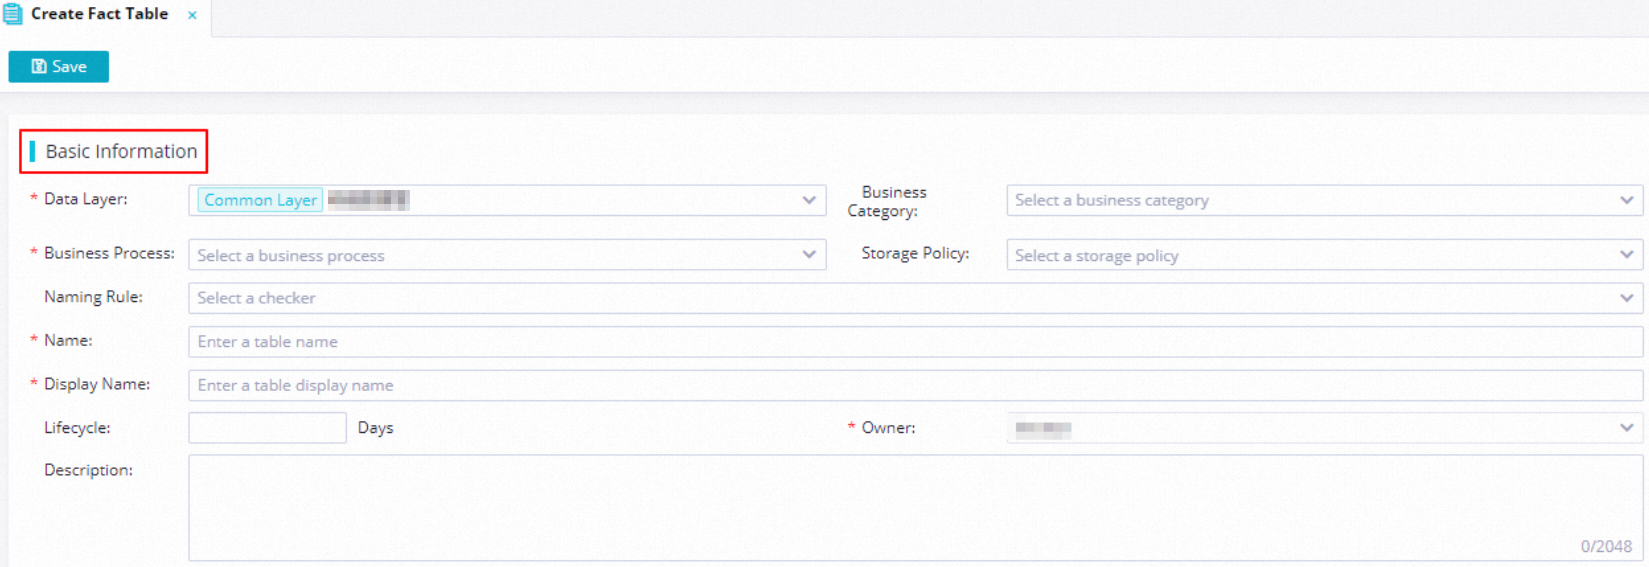Viewport: 1649px width, 567px height.
Task: Click the Naming Rule field label
Action: (x=93, y=297)
